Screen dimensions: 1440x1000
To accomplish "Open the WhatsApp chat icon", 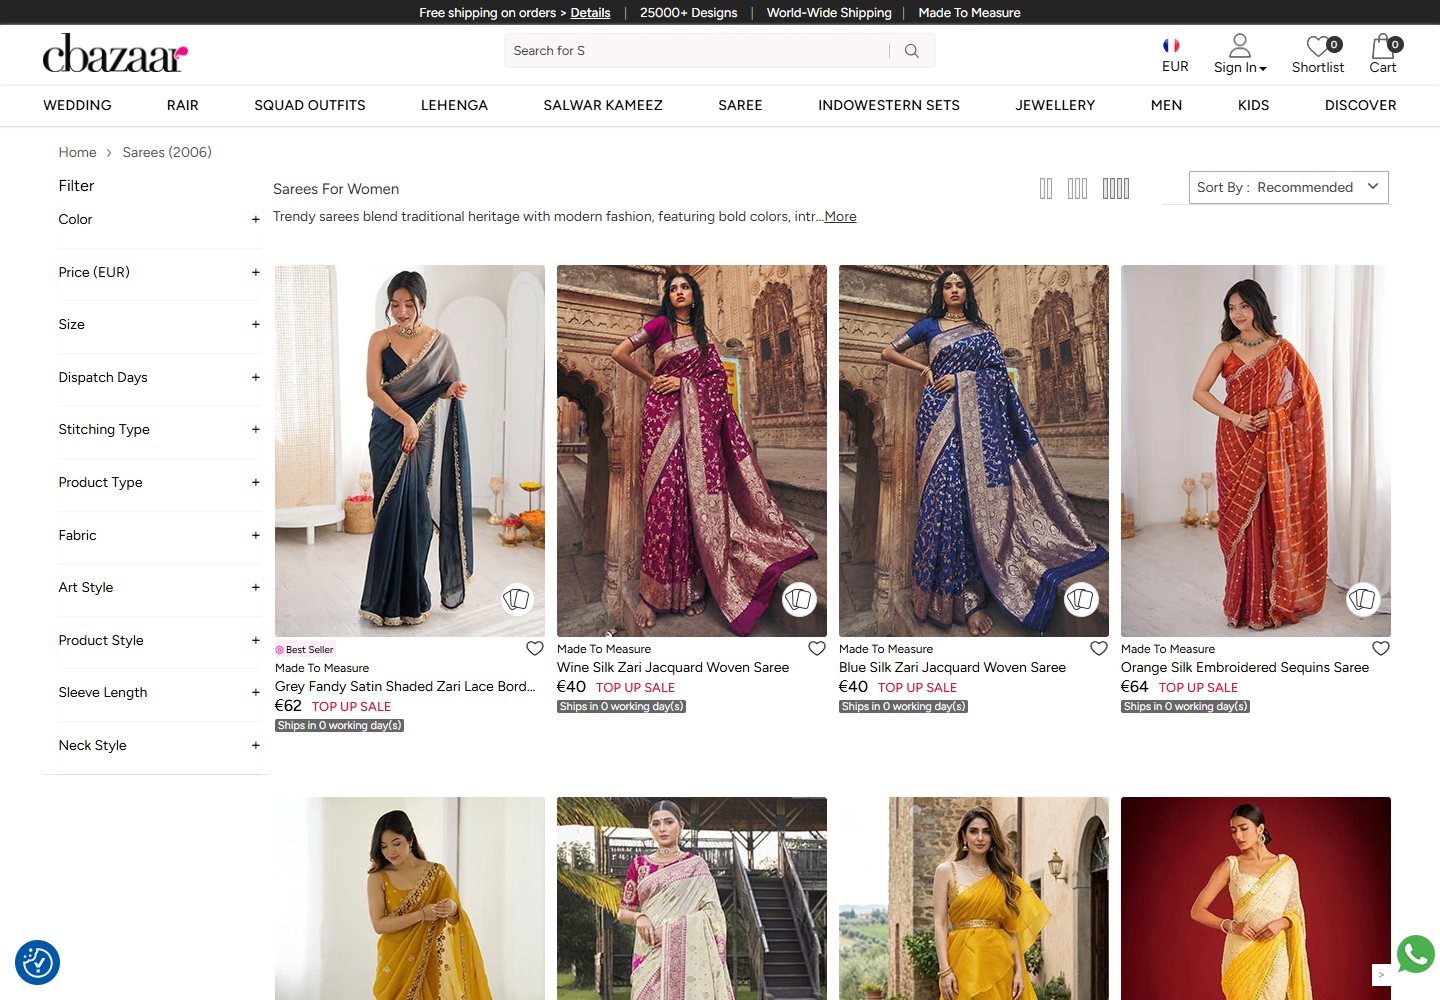I will click(x=1415, y=954).
